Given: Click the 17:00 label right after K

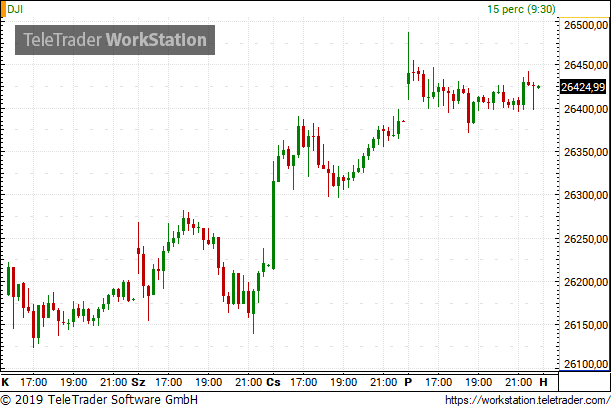Looking at the screenshot, I should (x=34, y=382).
